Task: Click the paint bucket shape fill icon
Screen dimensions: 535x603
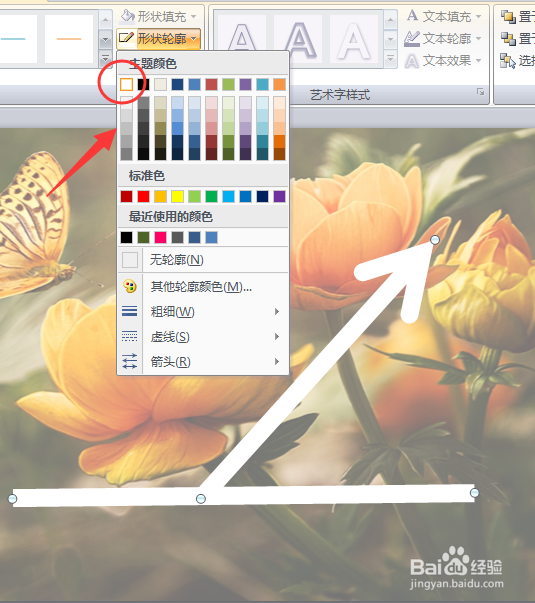Action: pos(127,16)
